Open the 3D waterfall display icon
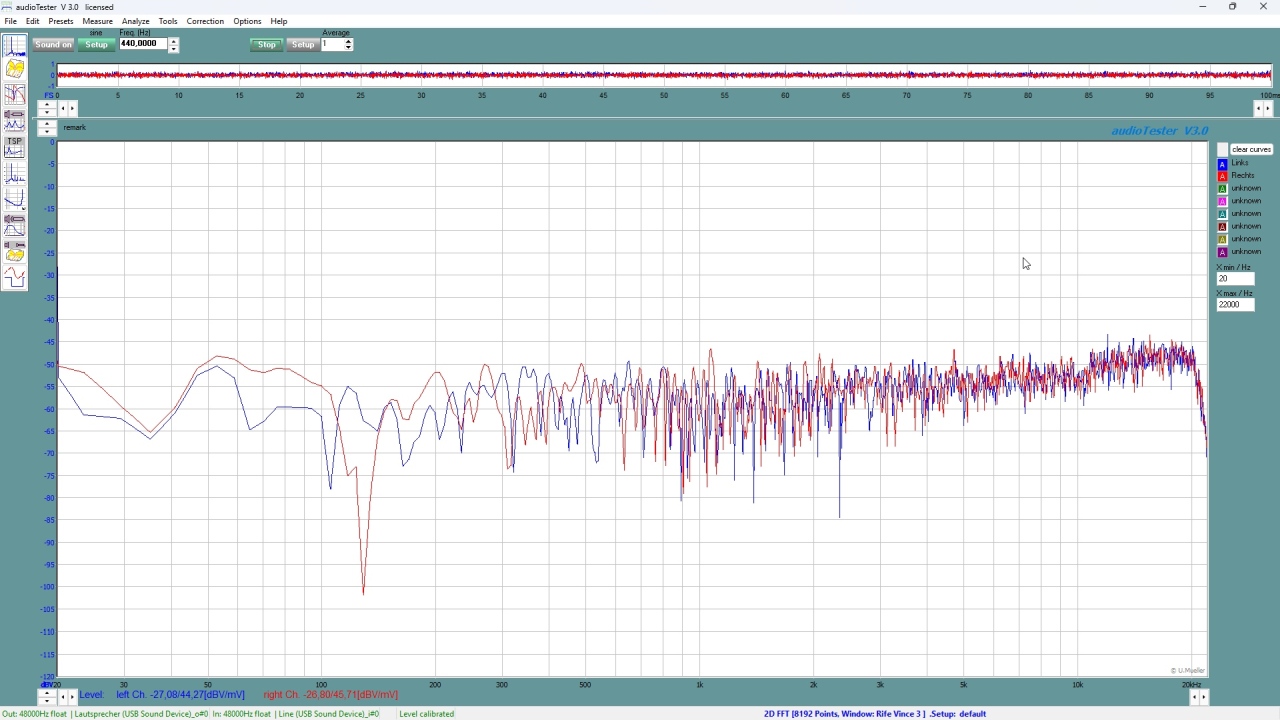1280x720 pixels. 14,69
